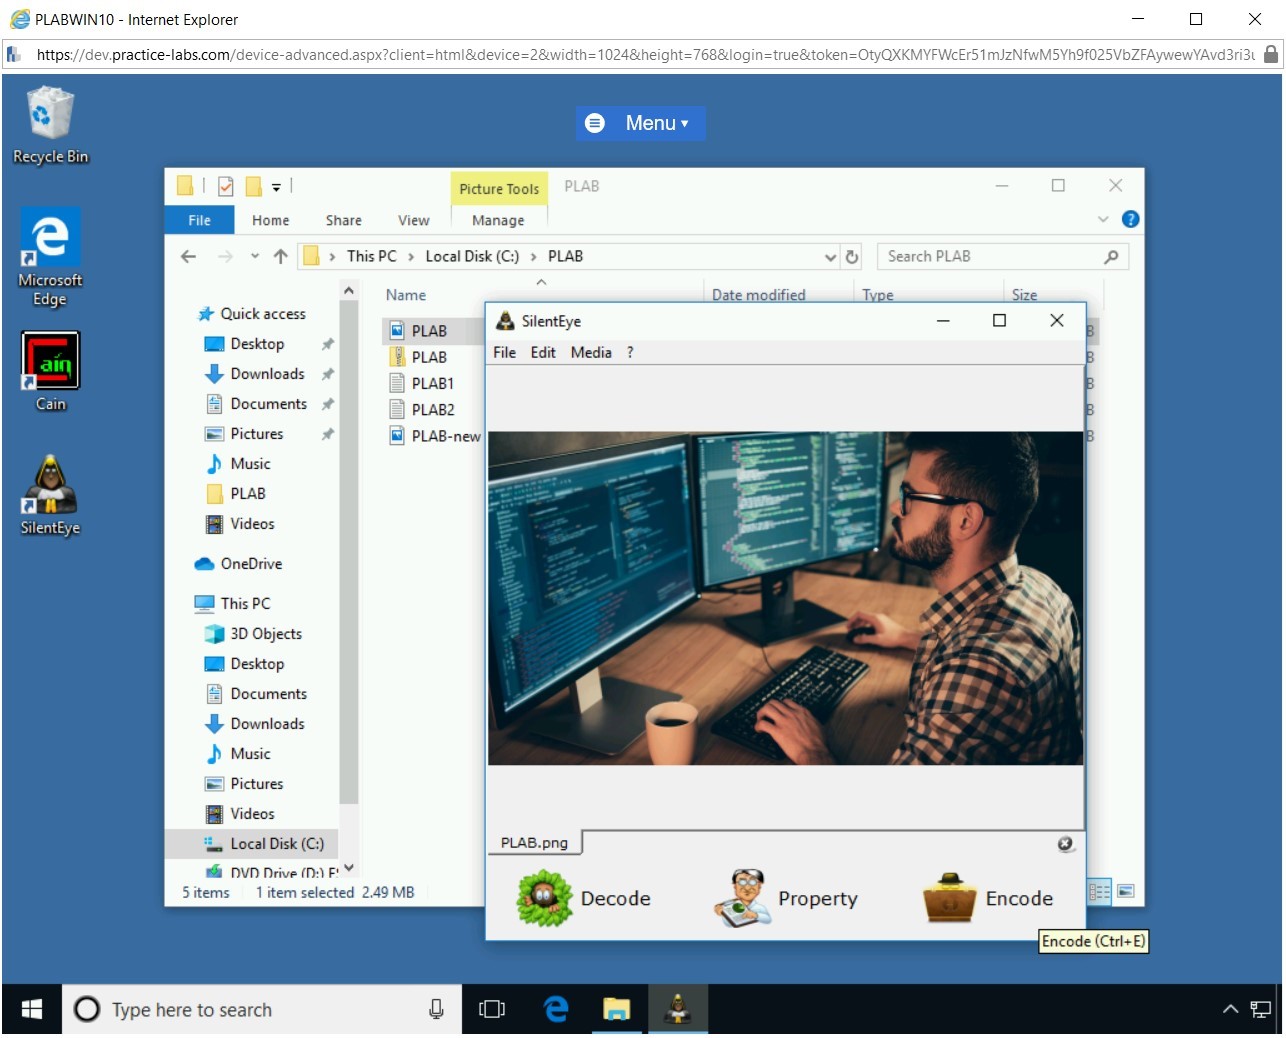Switch to details view layout
Viewport: 1286px width, 1038px height.
coord(1099,891)
